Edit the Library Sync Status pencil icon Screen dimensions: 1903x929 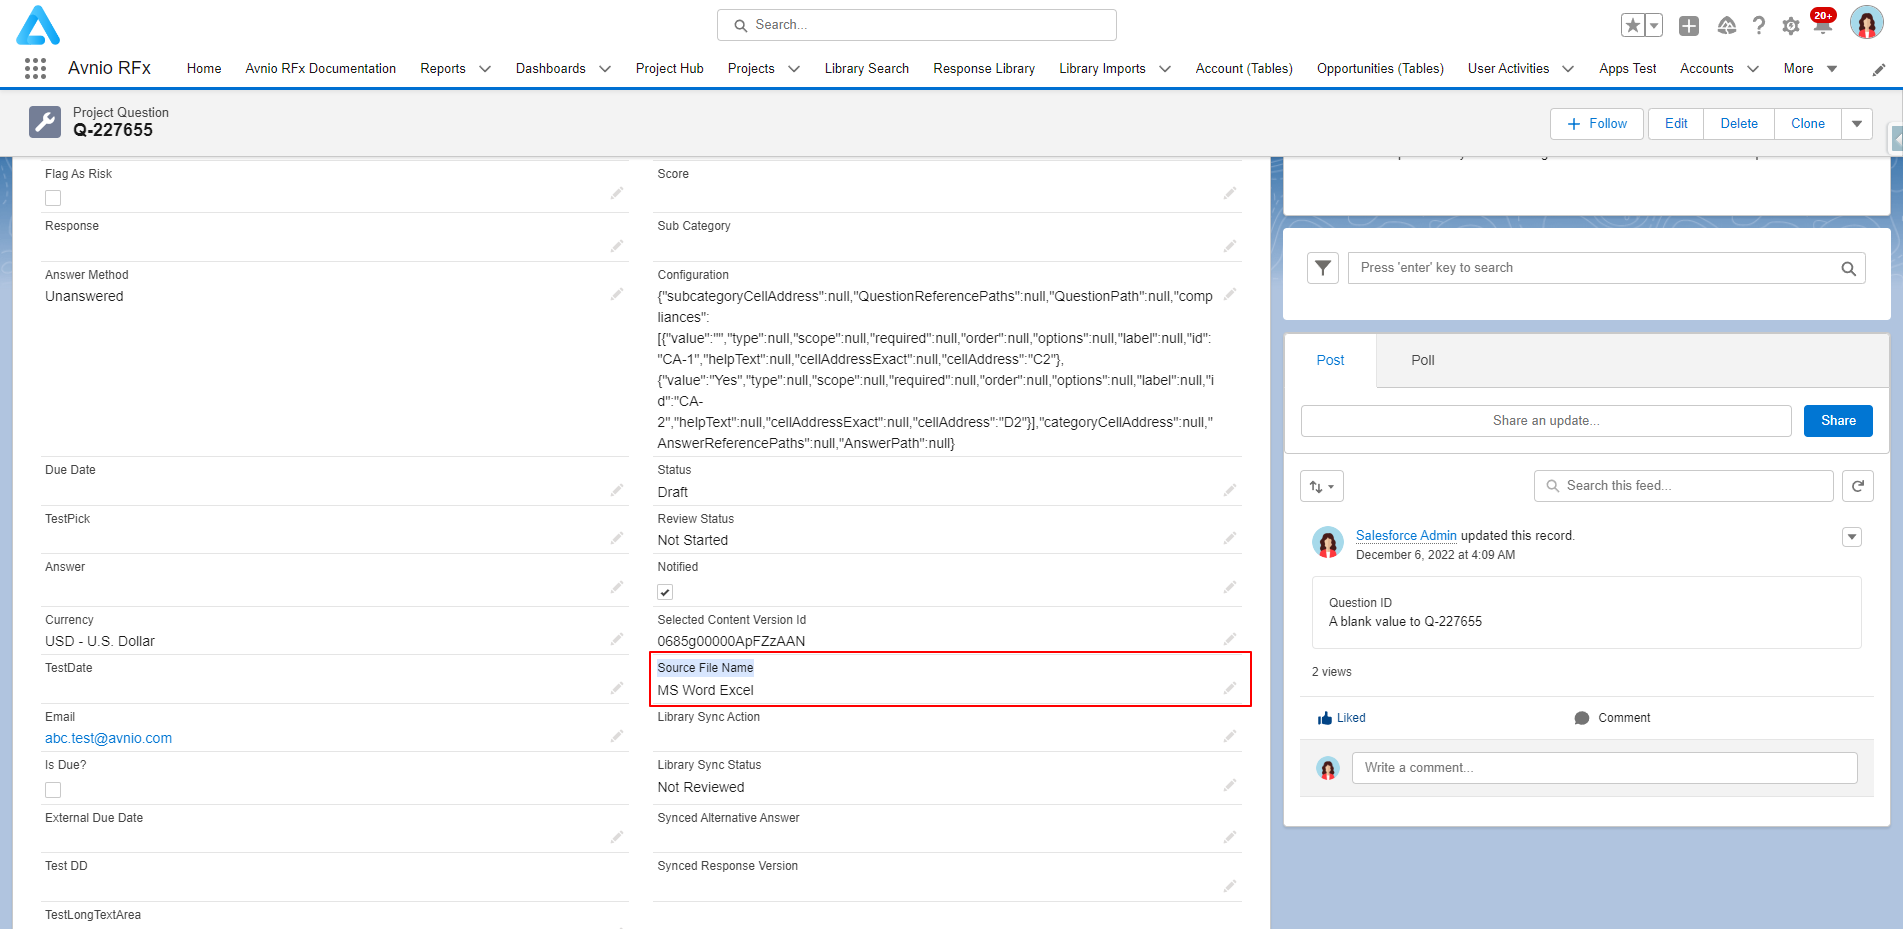pyautogui.click(x=1230, y=785)
